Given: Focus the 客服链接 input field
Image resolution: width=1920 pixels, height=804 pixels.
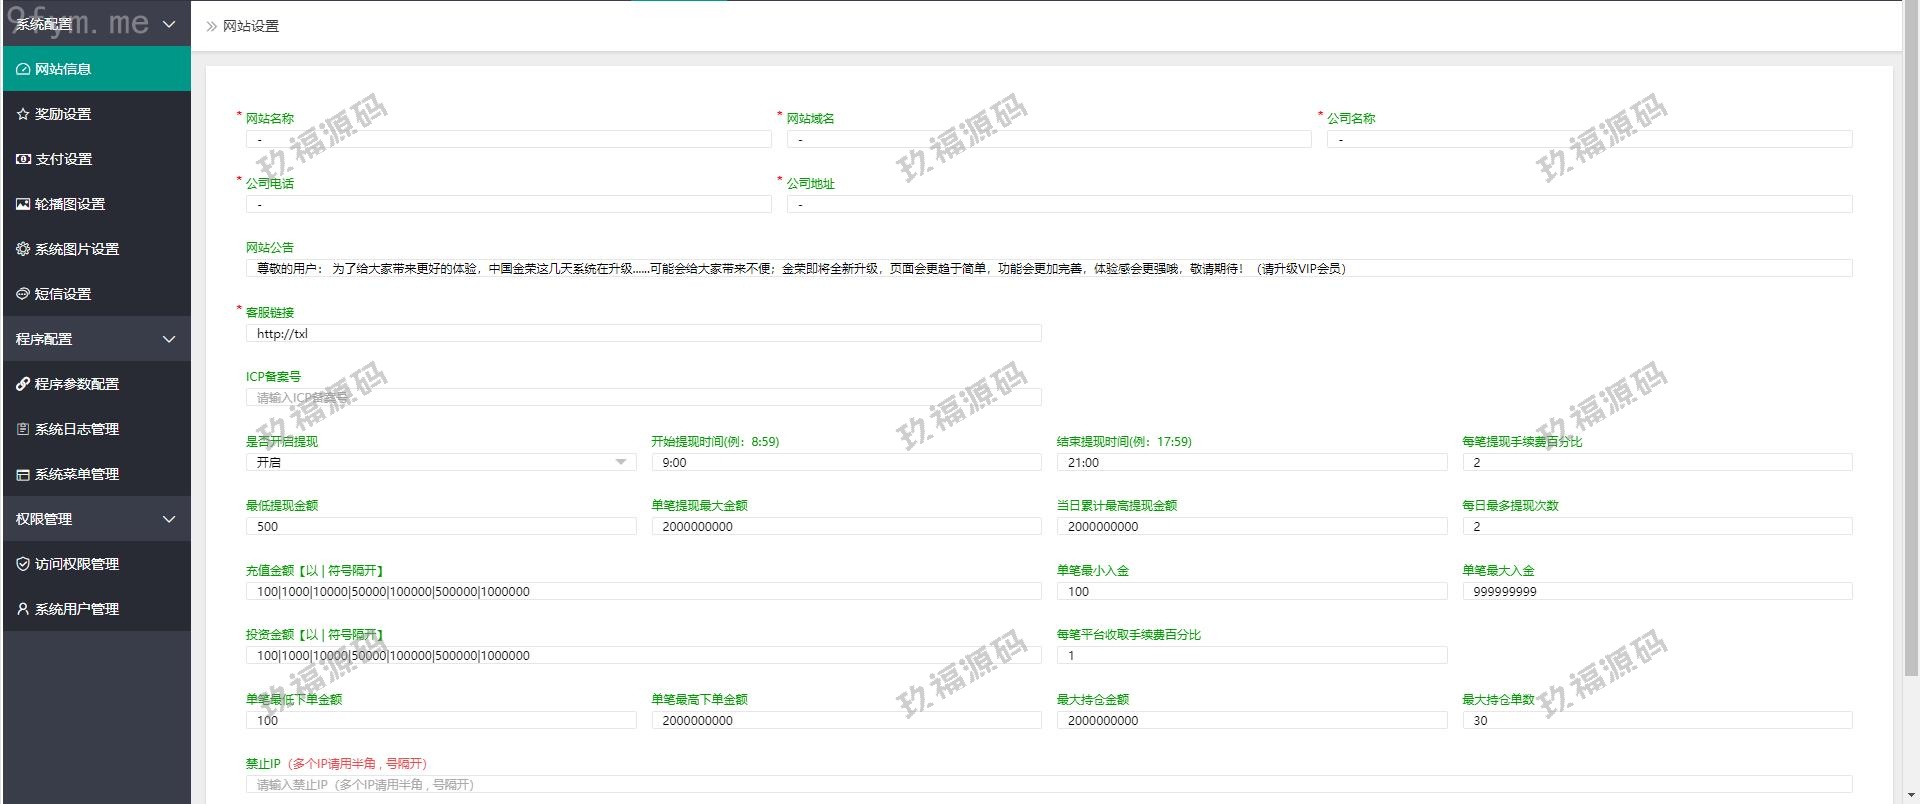Looking at the screenshot, I should click(643, 333).
